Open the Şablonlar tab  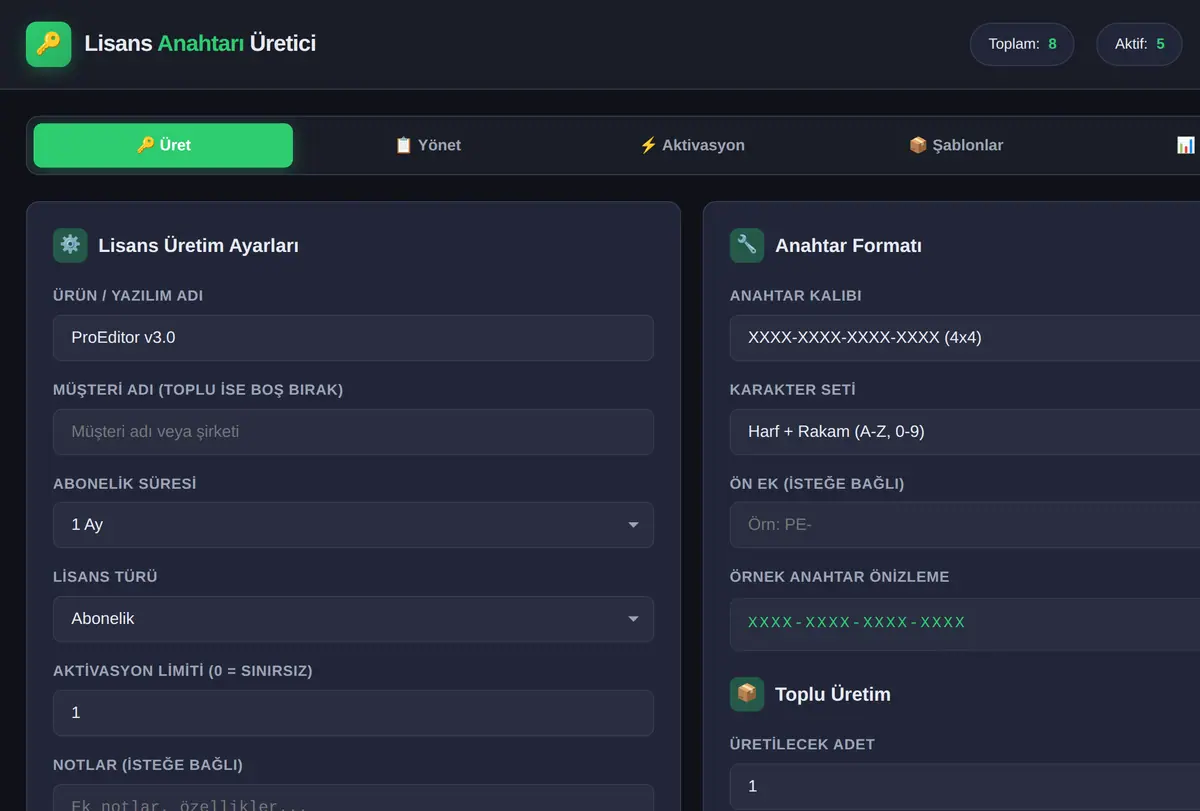[956, 145]
